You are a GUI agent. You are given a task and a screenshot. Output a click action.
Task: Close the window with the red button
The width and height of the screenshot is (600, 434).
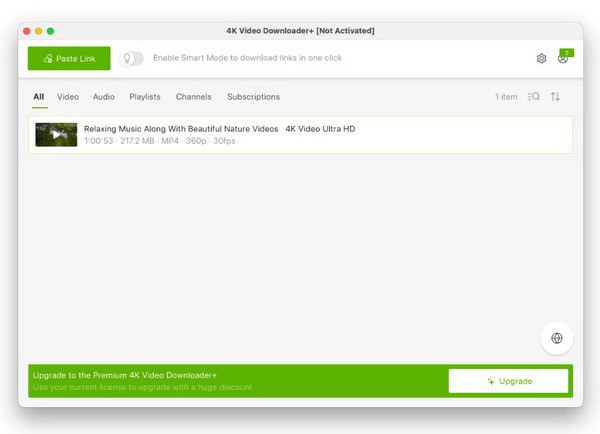click(27, 31)
